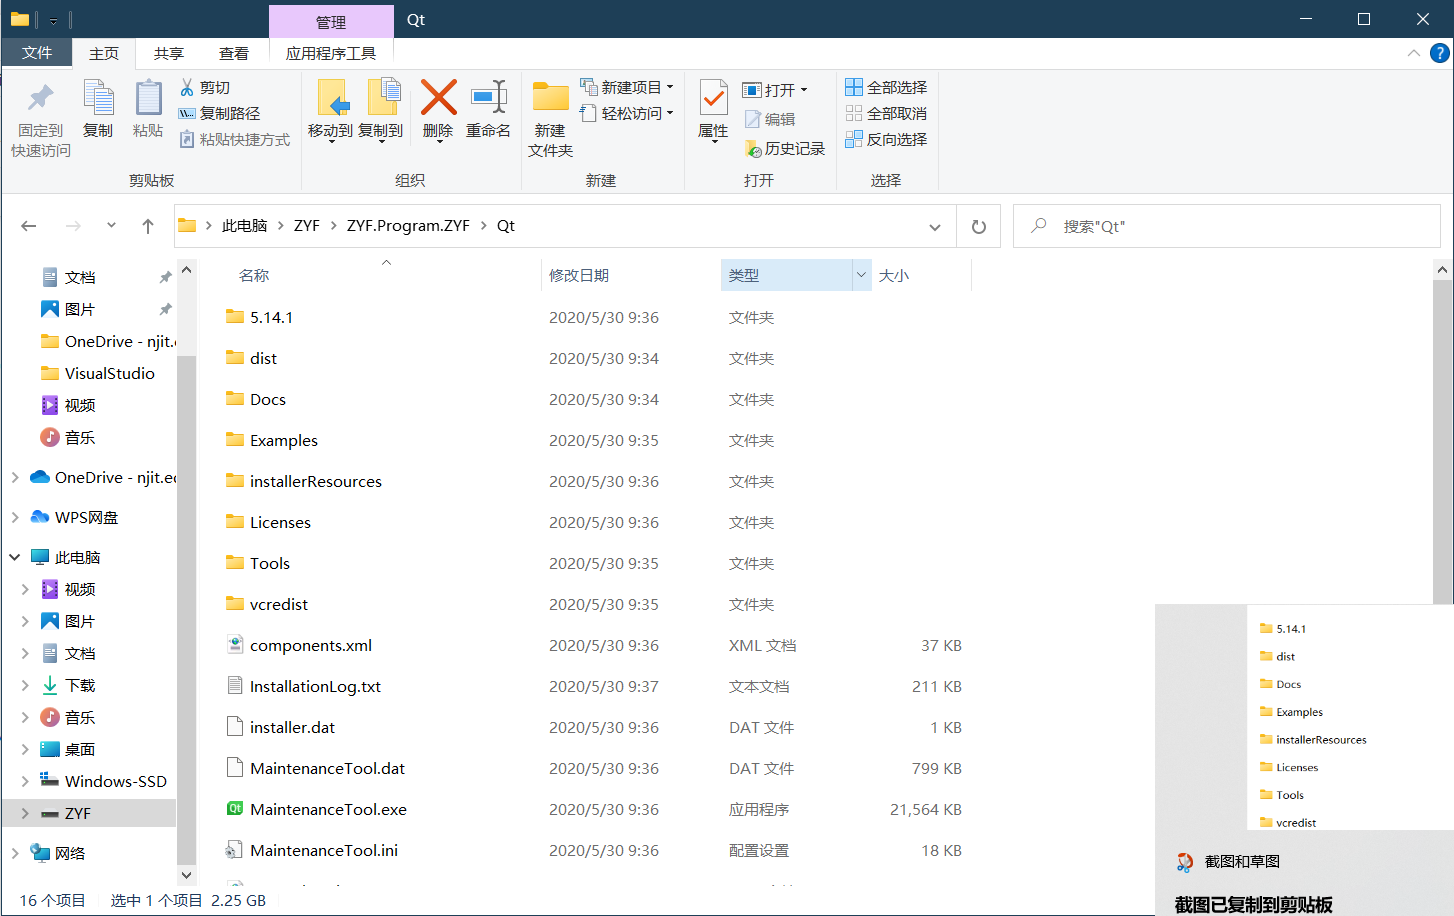
Task: Click Invert selection (反向选择)
Action: coord(886,140)
